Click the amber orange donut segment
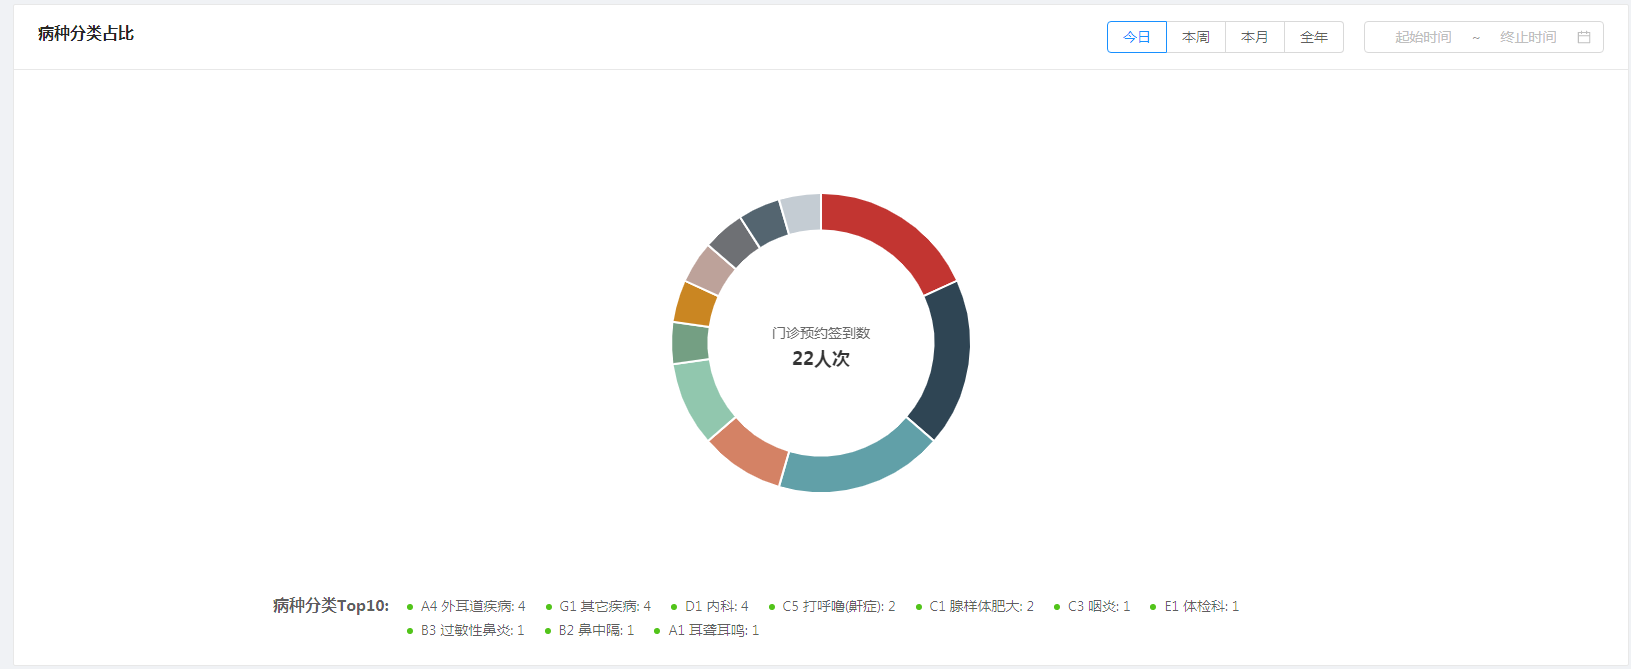Viewport: 1631px width, 669px height. click(693, 304)
